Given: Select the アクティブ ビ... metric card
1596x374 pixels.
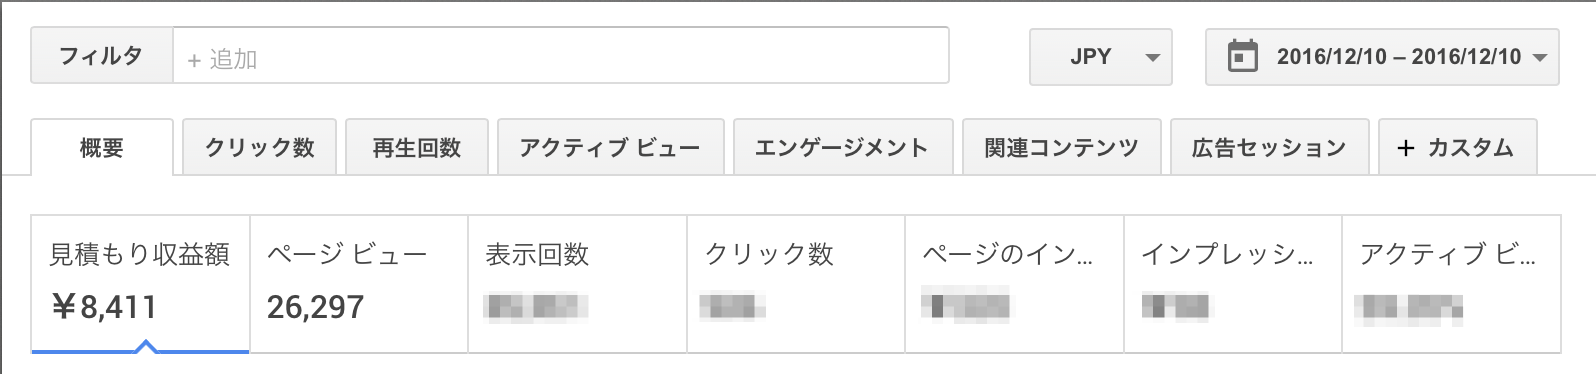Looking at the screenshot, I should click(x=1452, y=284).
